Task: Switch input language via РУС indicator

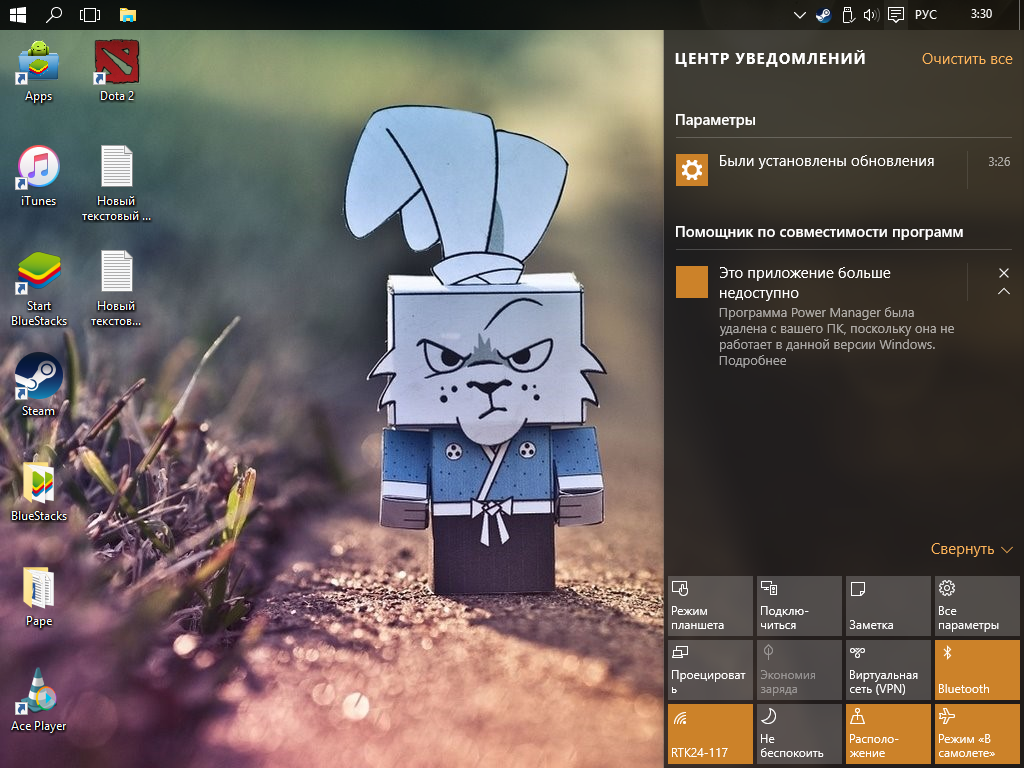Action: [925, 15]
